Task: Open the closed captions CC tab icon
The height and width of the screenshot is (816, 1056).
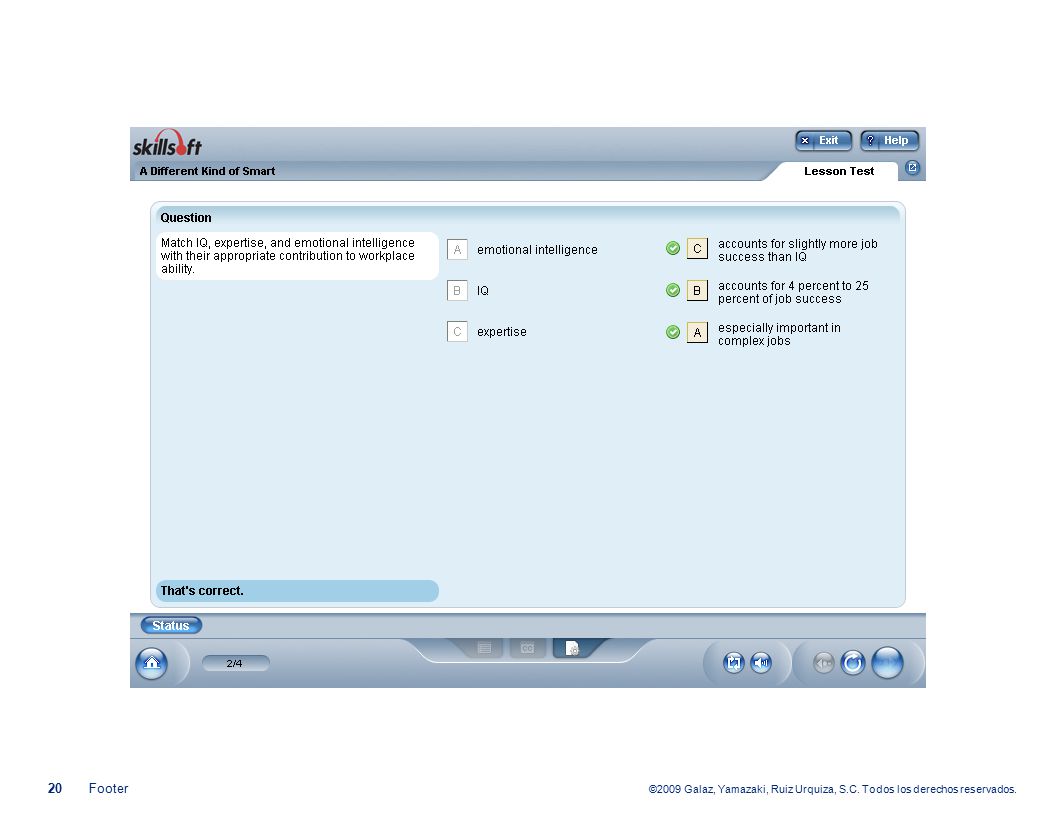Action: click(x=527, y=648)
